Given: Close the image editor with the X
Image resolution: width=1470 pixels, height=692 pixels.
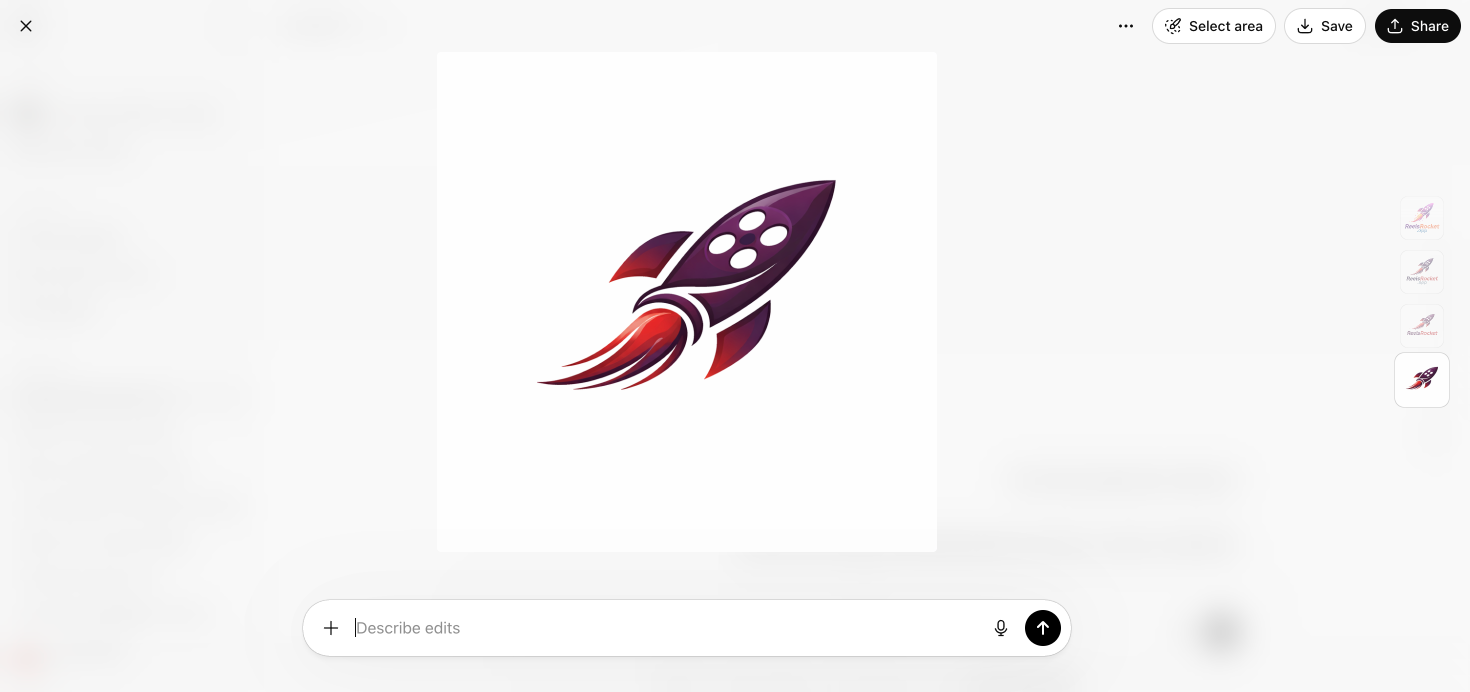Looking at the screenshot, I should coord(26,26).
